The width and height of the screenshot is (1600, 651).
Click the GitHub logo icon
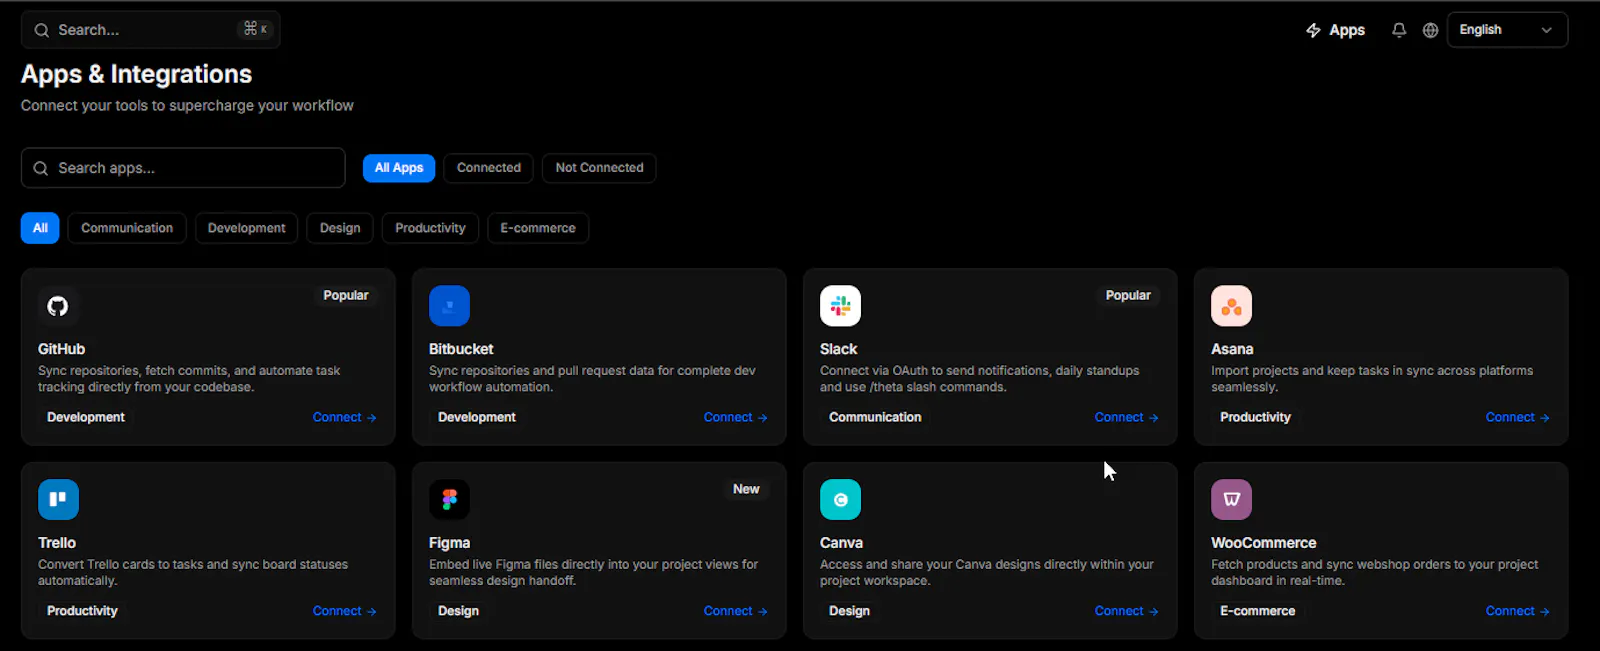click(x=58, y=306)
